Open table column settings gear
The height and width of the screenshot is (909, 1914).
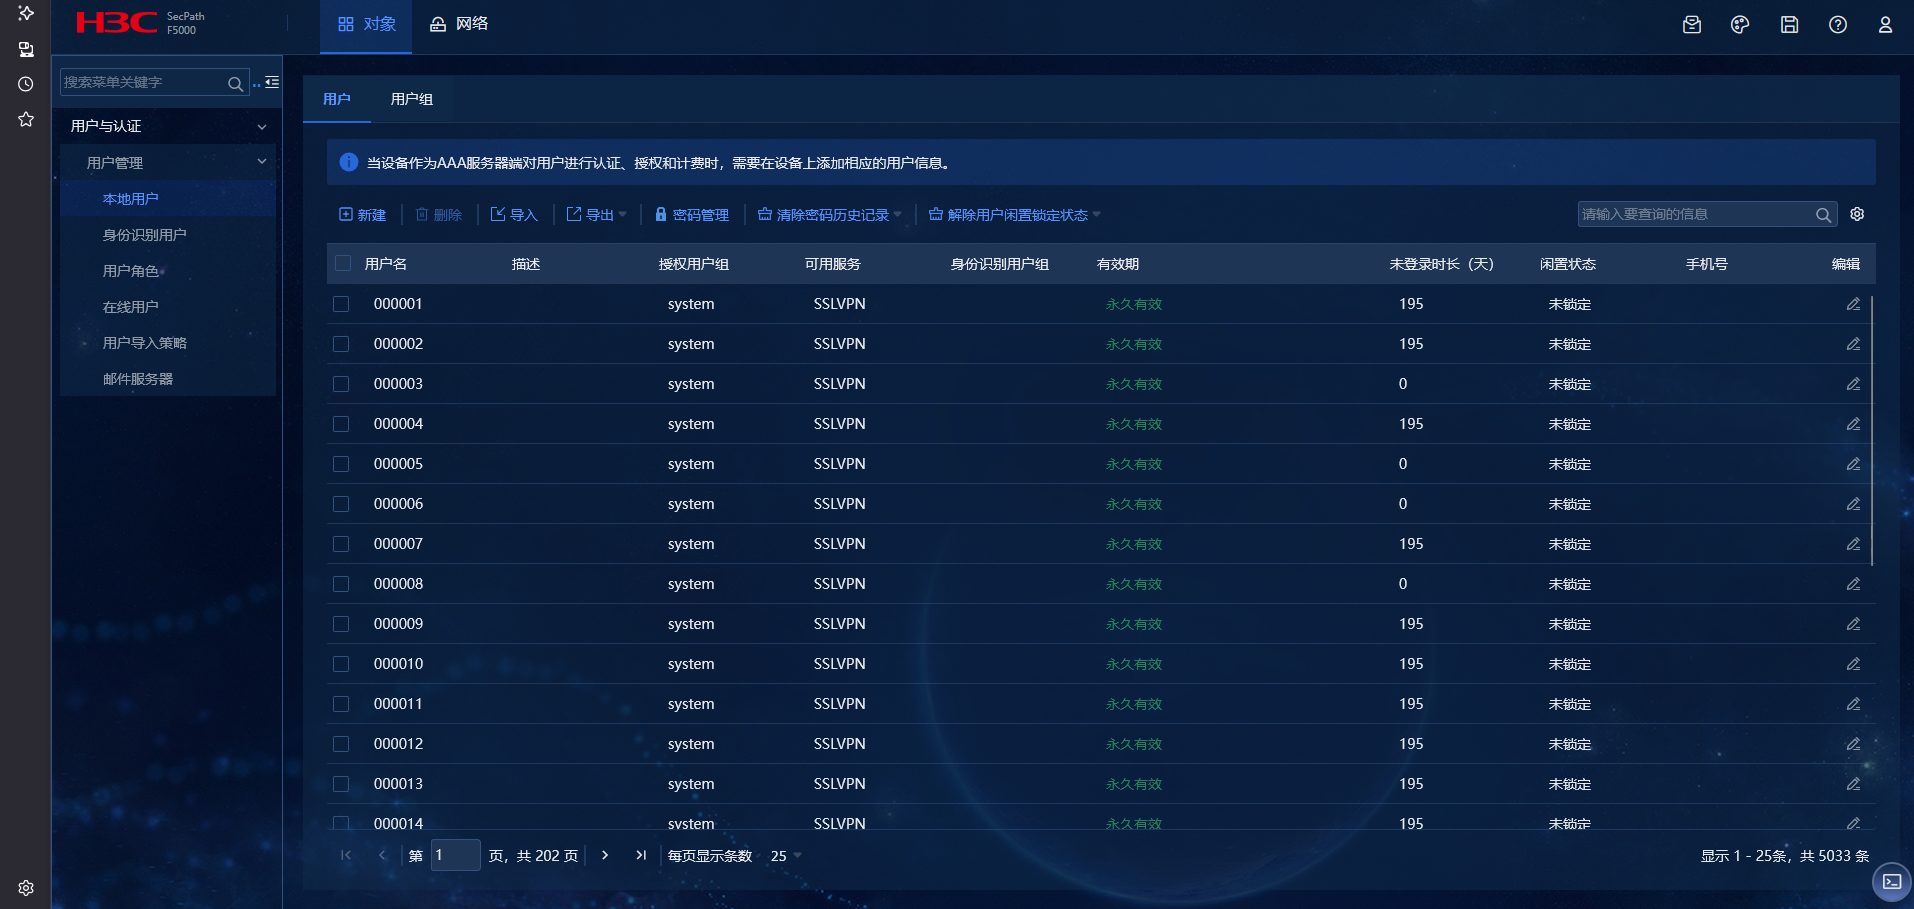1857,214
